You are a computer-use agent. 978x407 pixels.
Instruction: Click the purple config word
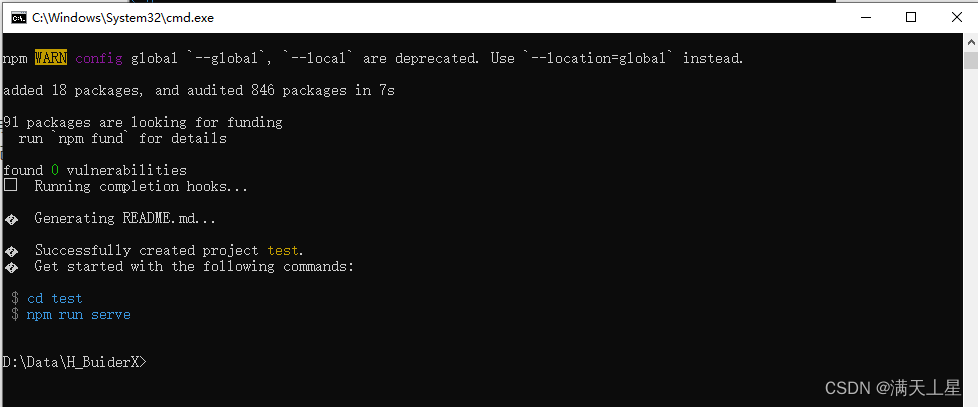[99, 59]
